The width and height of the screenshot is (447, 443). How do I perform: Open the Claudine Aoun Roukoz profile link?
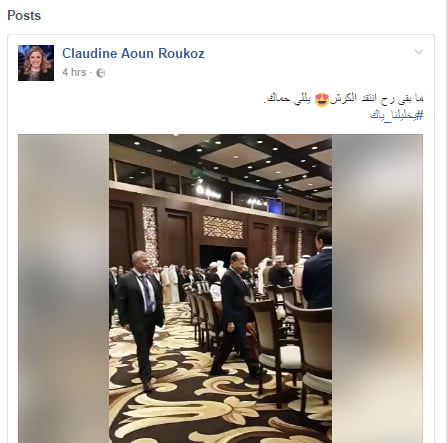pos(133,53)
